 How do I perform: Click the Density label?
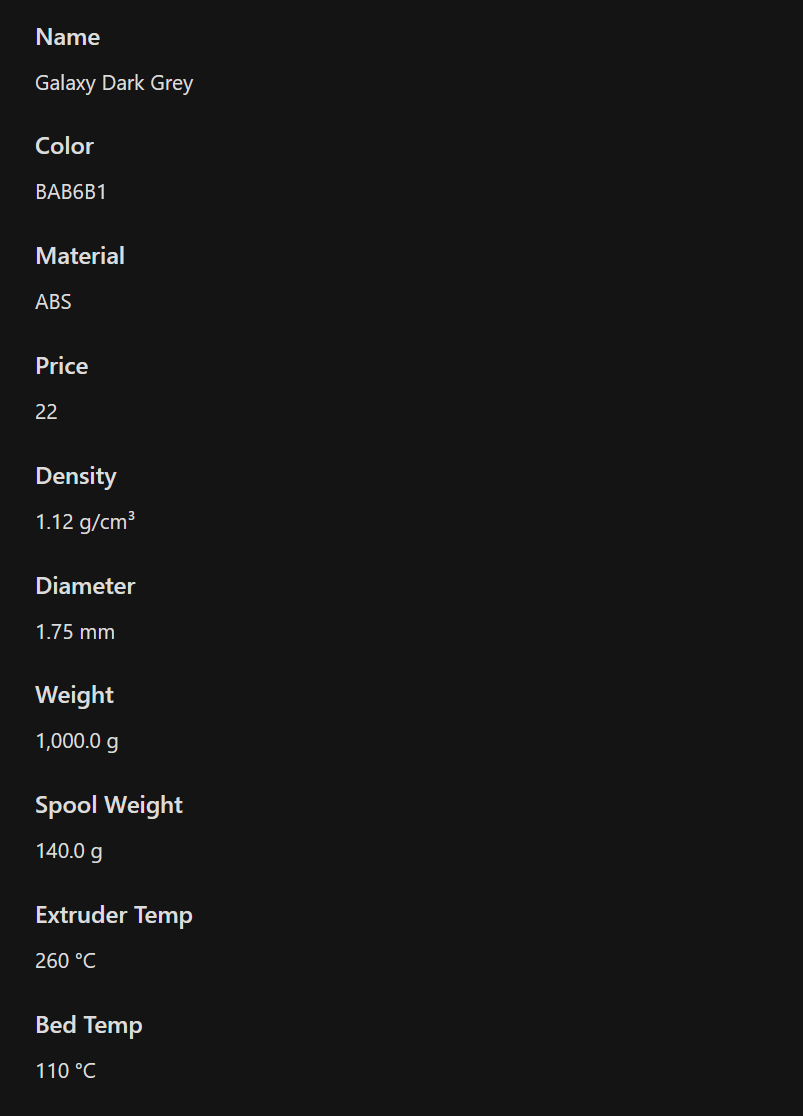[76, 477]
